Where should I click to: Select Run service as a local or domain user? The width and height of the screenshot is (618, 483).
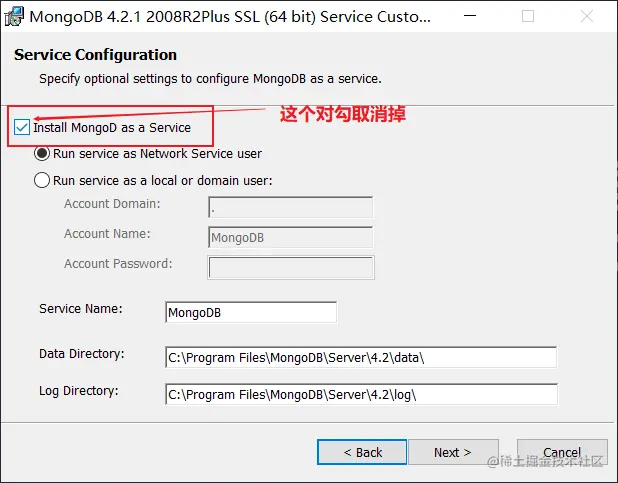point(42,180)
